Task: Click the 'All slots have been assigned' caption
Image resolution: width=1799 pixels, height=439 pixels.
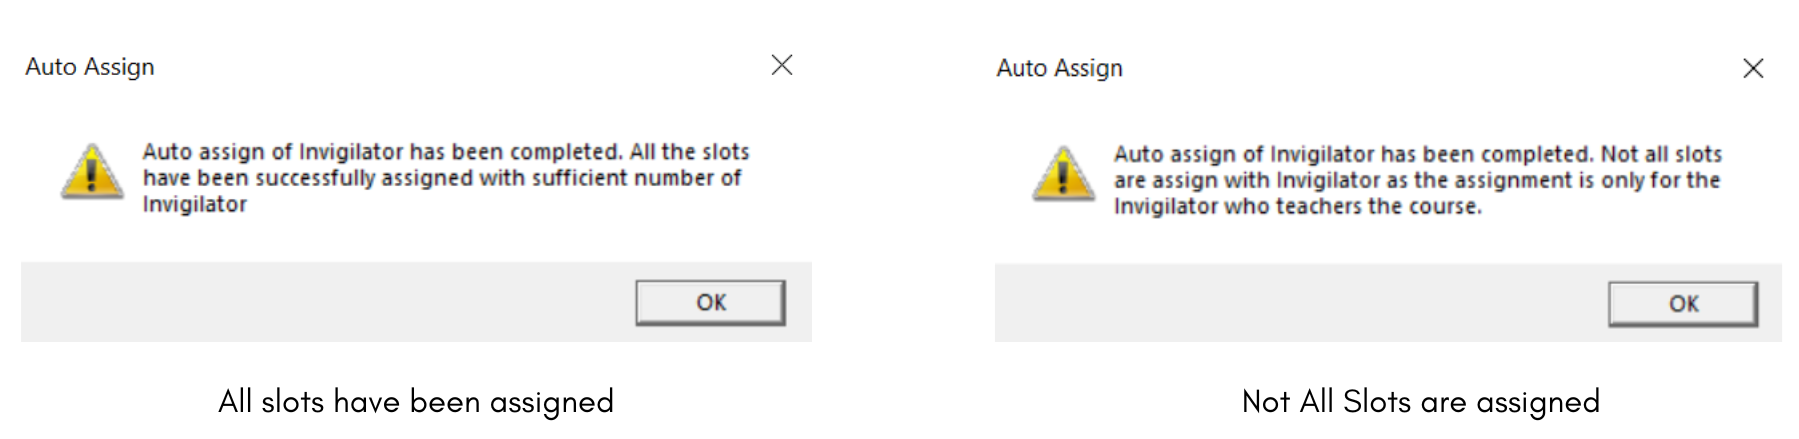Action: click(416, 402)
